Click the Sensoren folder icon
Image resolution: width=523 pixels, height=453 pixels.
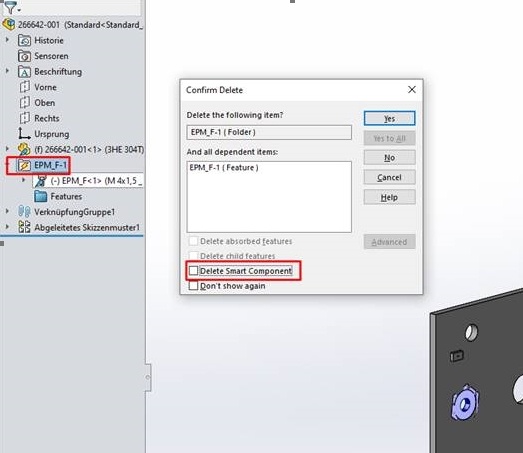point(24,56)
